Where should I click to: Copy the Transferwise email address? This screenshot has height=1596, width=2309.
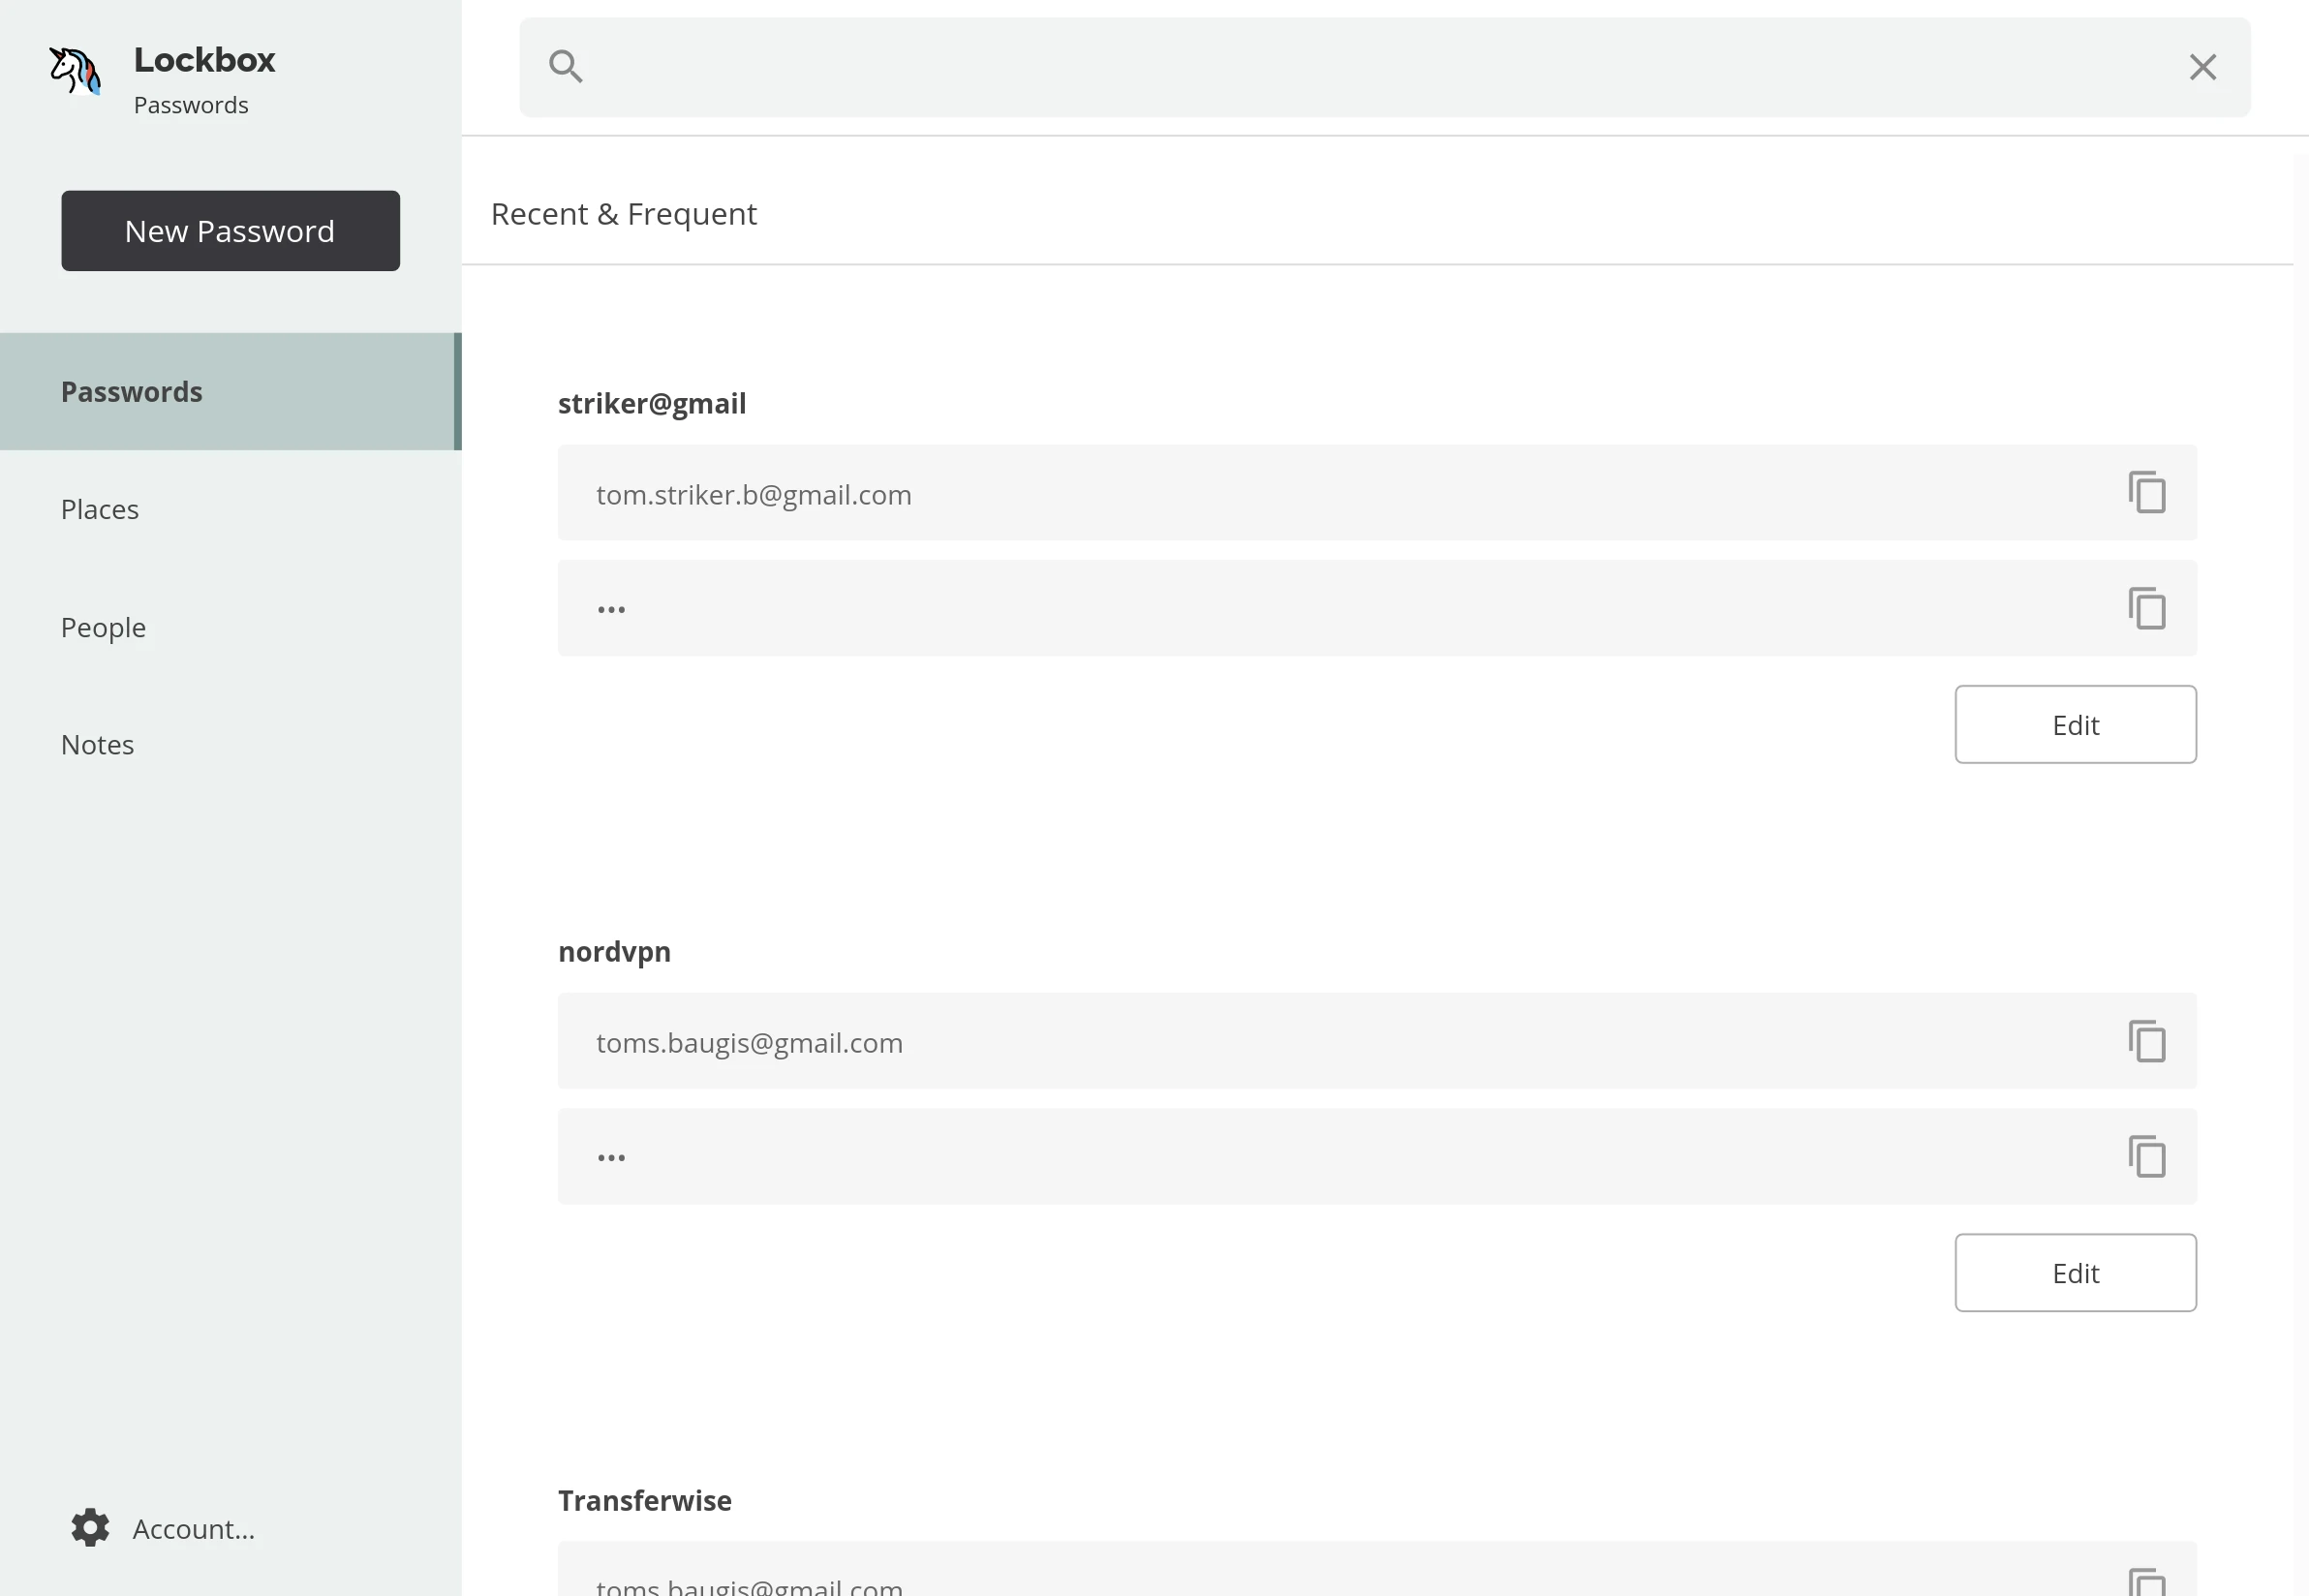[2146, 1583]
